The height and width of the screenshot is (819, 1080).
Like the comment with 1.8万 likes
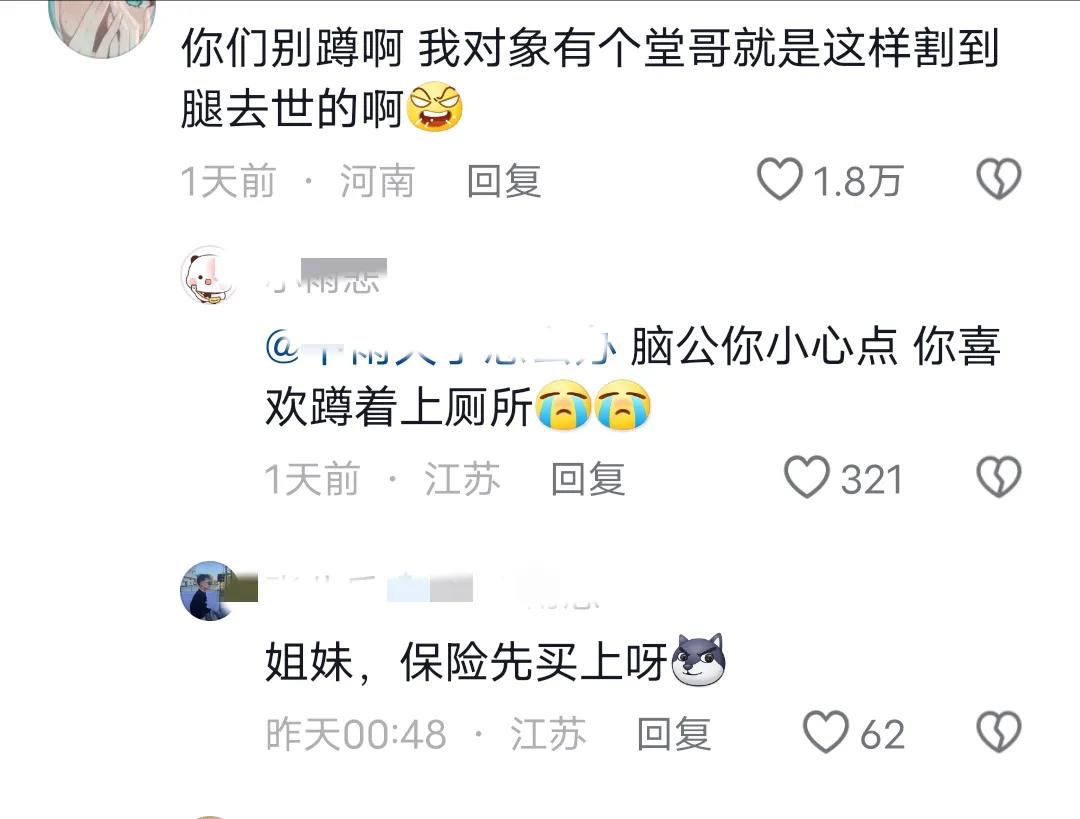click(780, 180)
